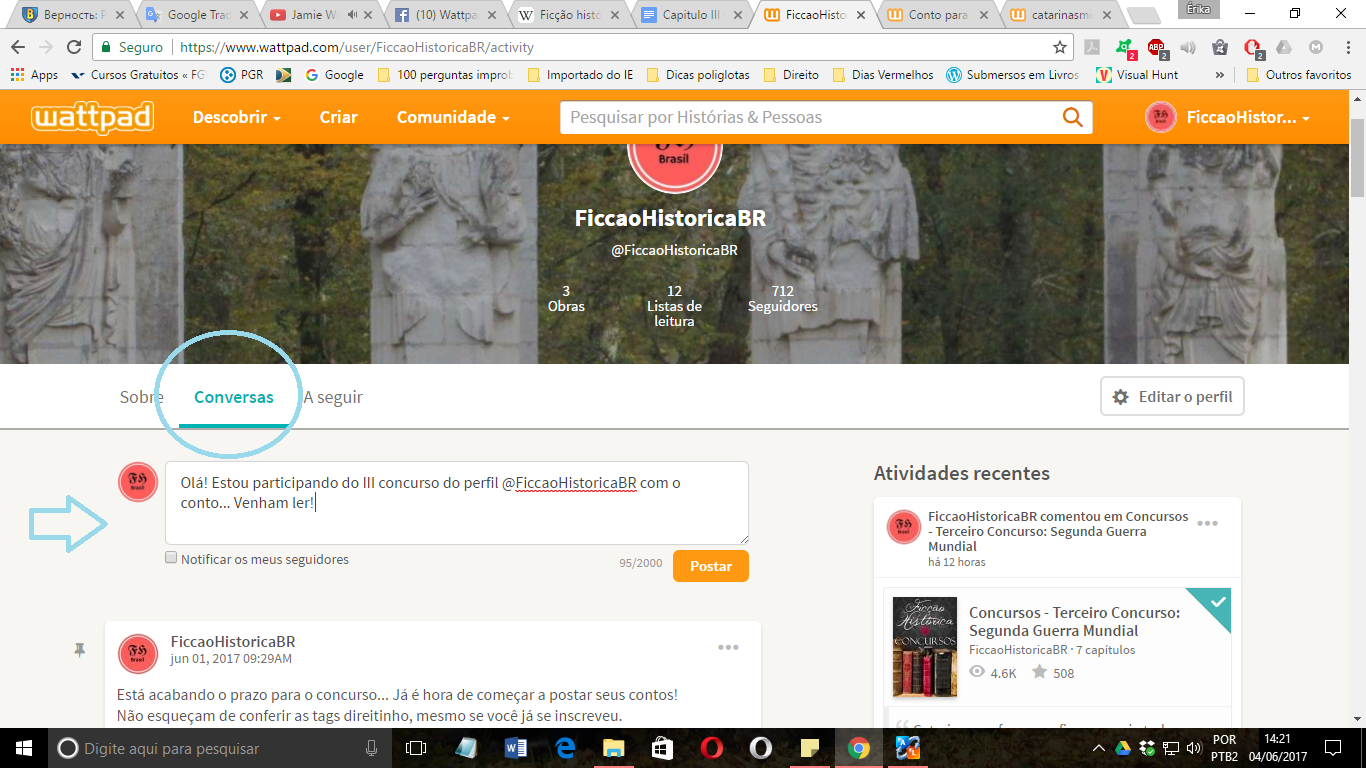Open Opera browser from taskbar

pyautogui.click(x=712, y=748)
